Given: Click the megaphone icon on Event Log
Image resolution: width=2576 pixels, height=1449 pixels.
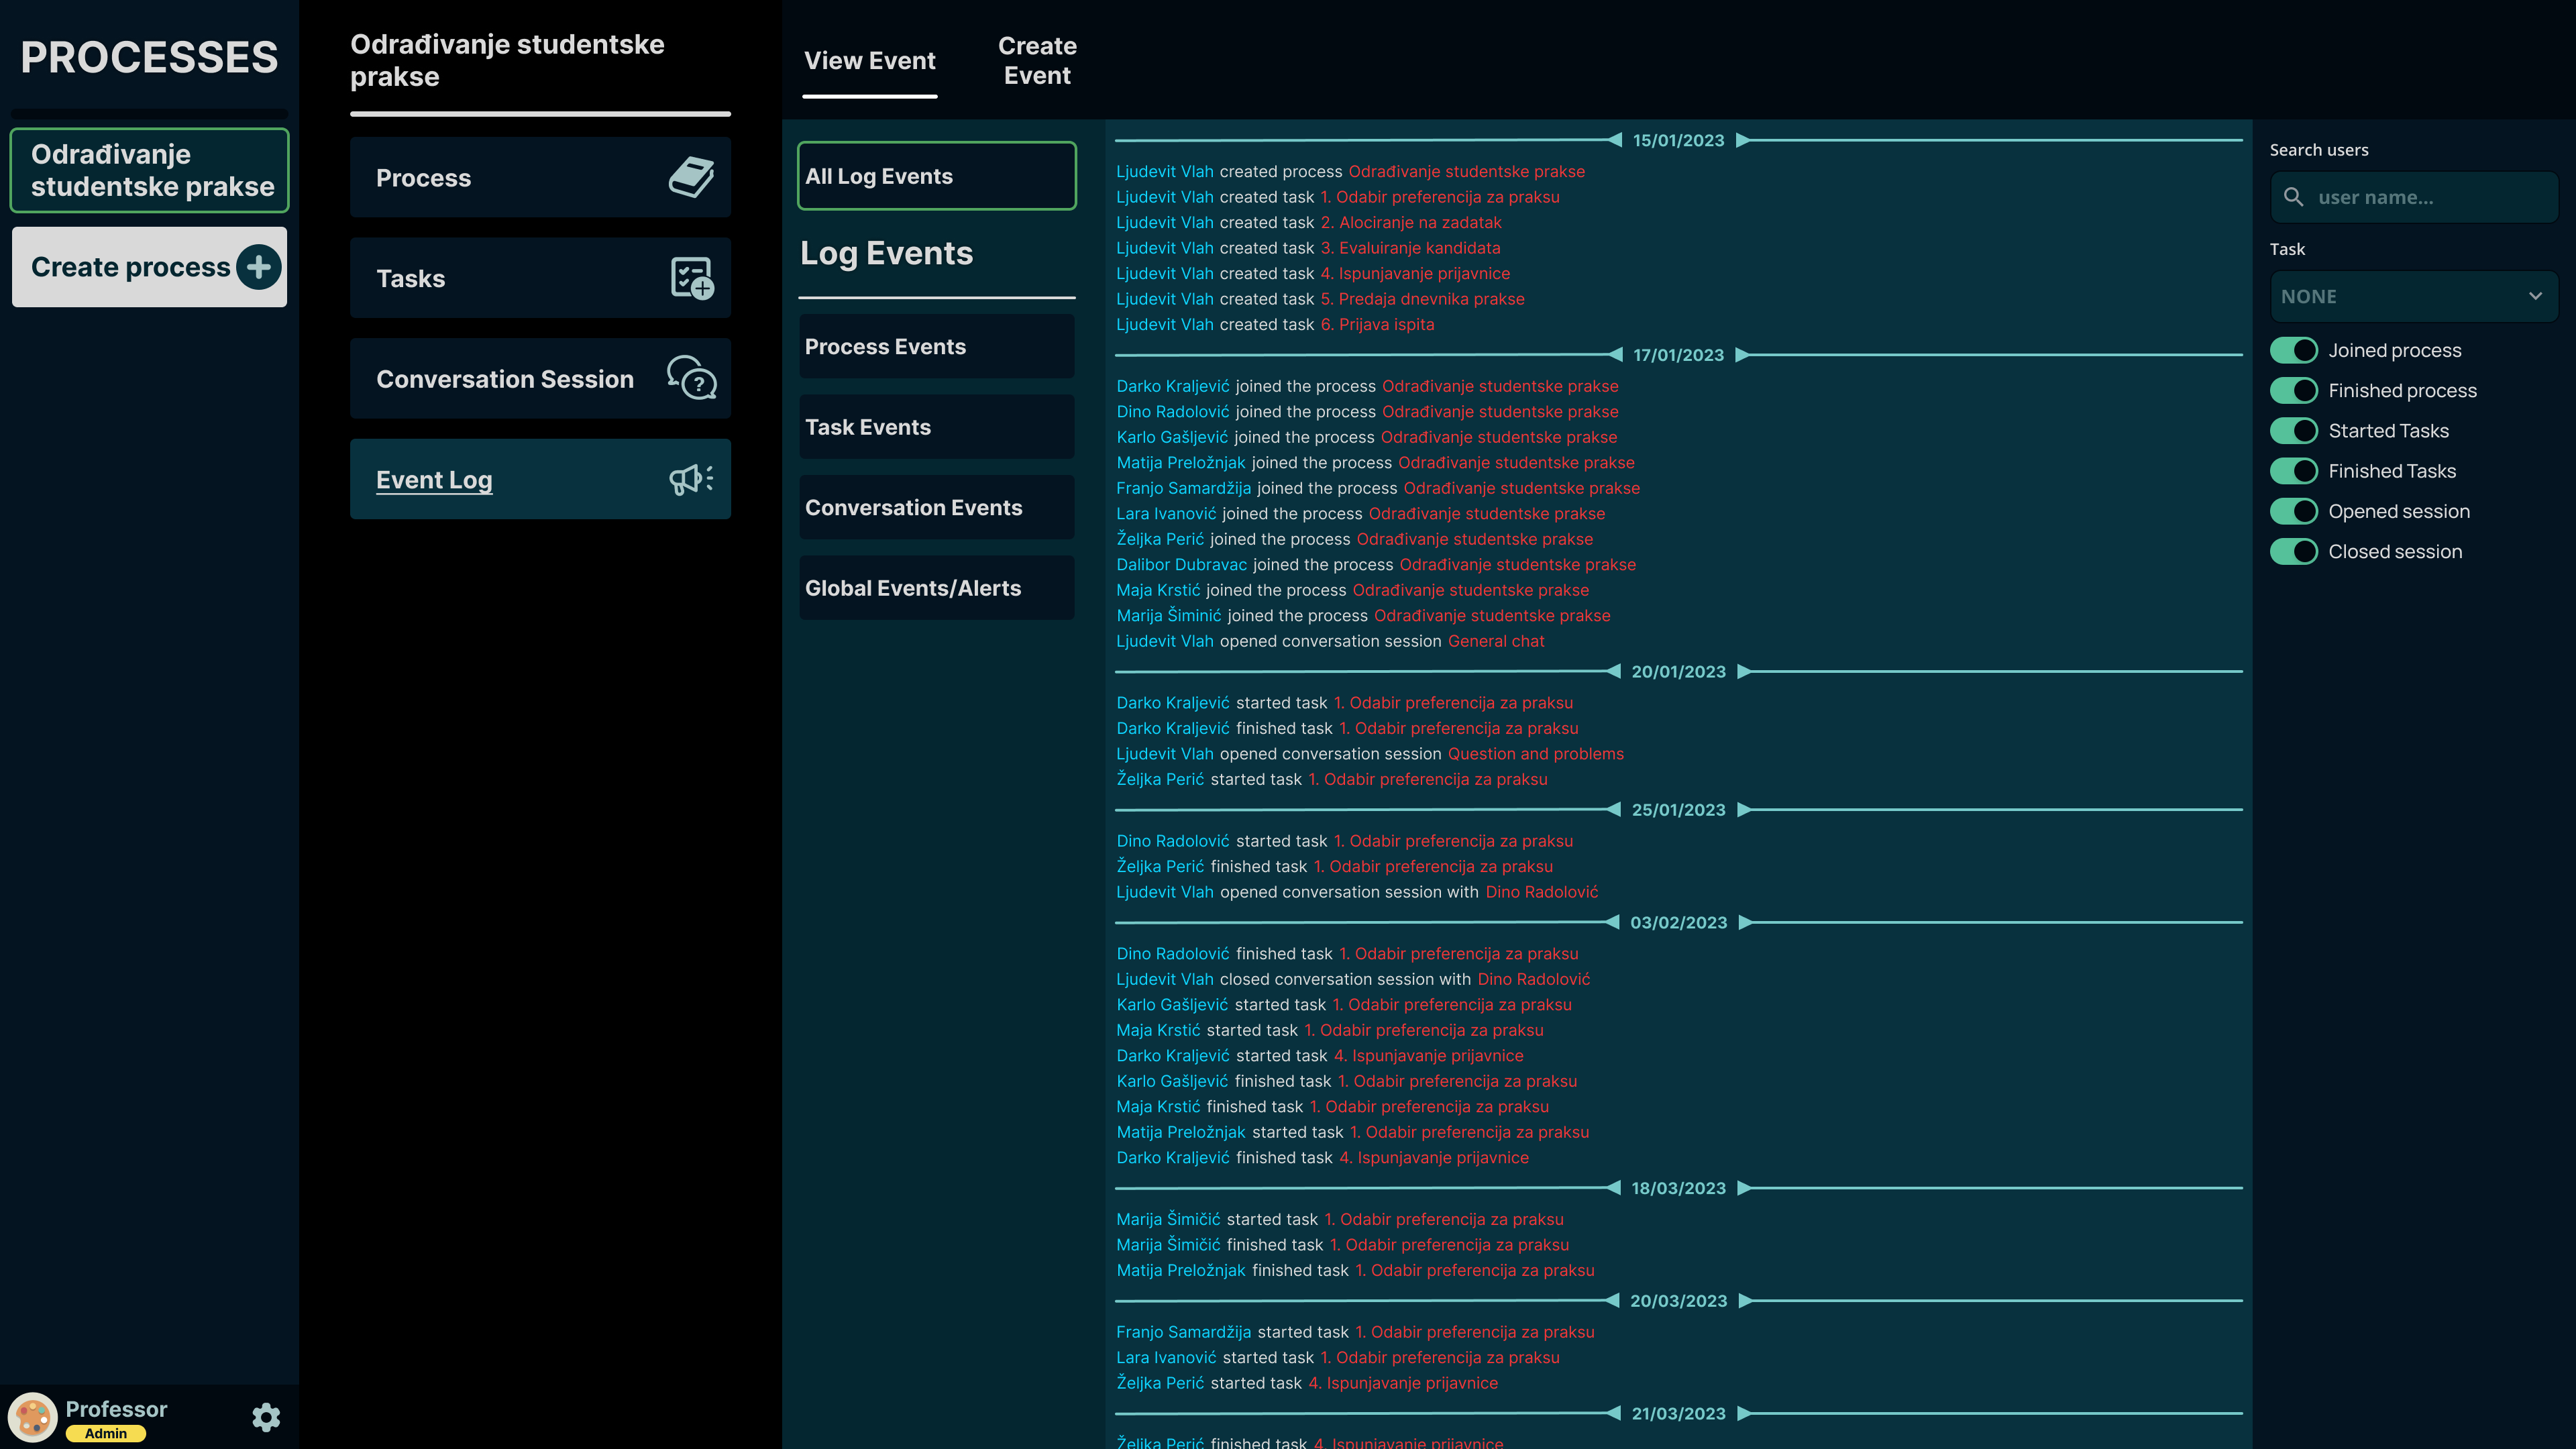Looking at the screenshot, I should pos(691,479).
